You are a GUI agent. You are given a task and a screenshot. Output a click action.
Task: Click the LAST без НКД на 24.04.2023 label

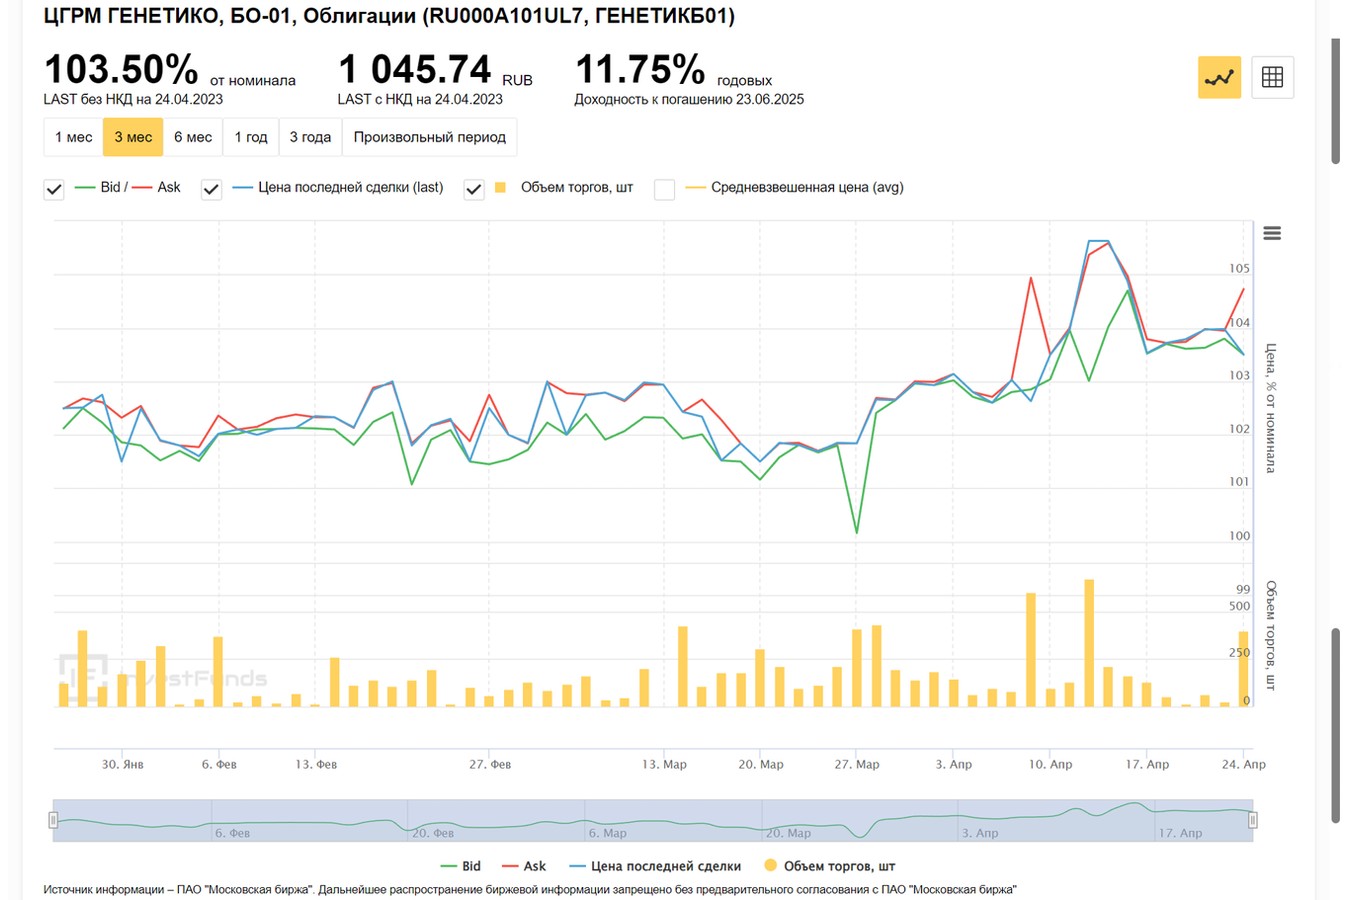(x=133, y=99)
